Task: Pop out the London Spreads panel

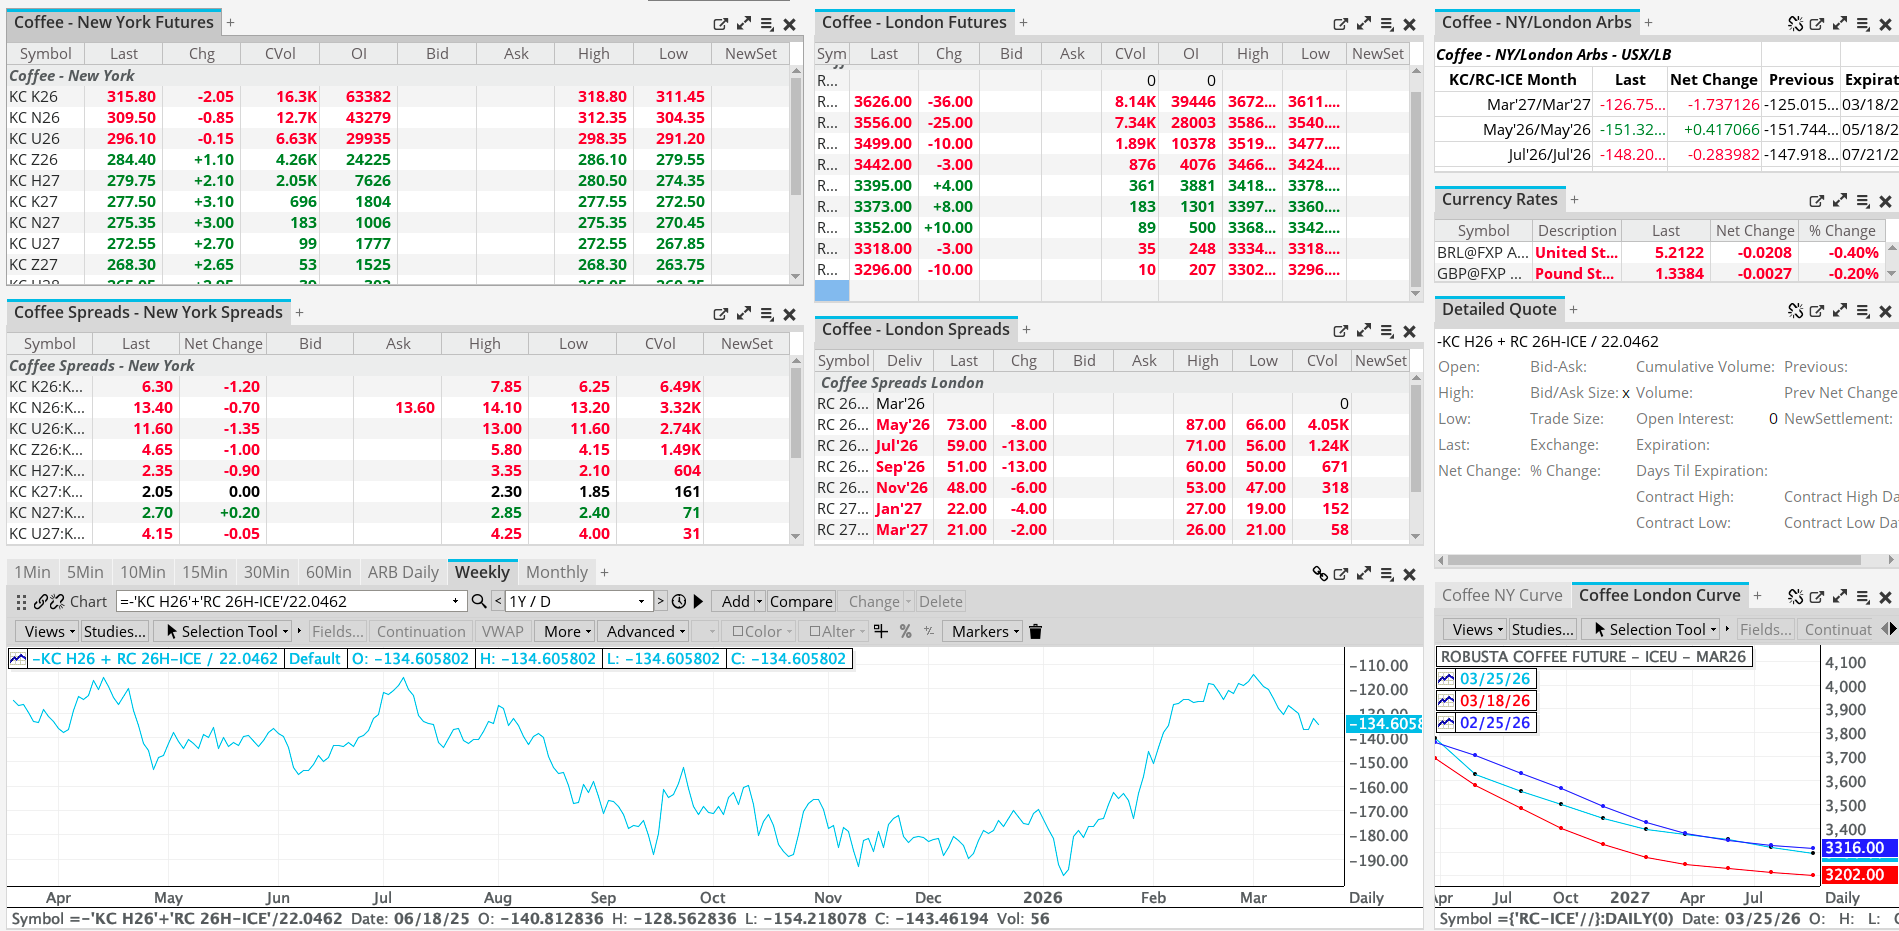Action: [1340, 331]
